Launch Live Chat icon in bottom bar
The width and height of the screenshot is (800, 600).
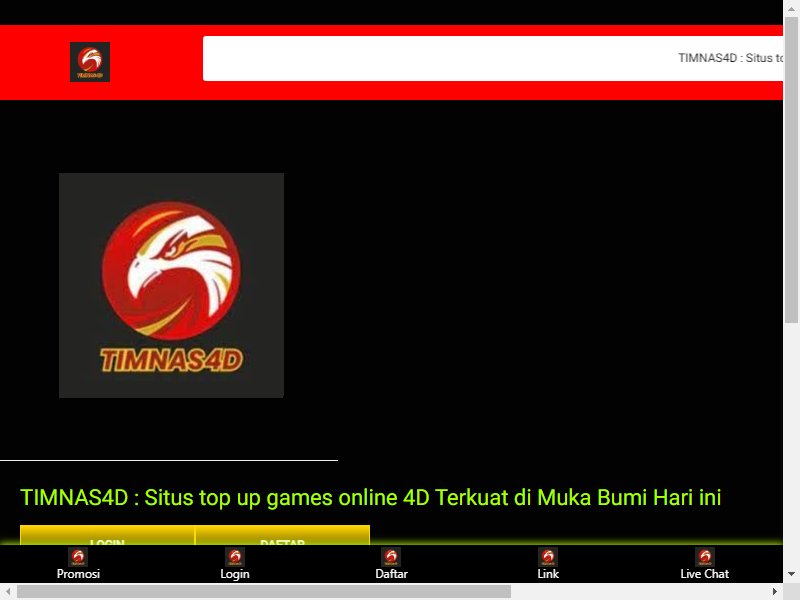coord(705,557)
